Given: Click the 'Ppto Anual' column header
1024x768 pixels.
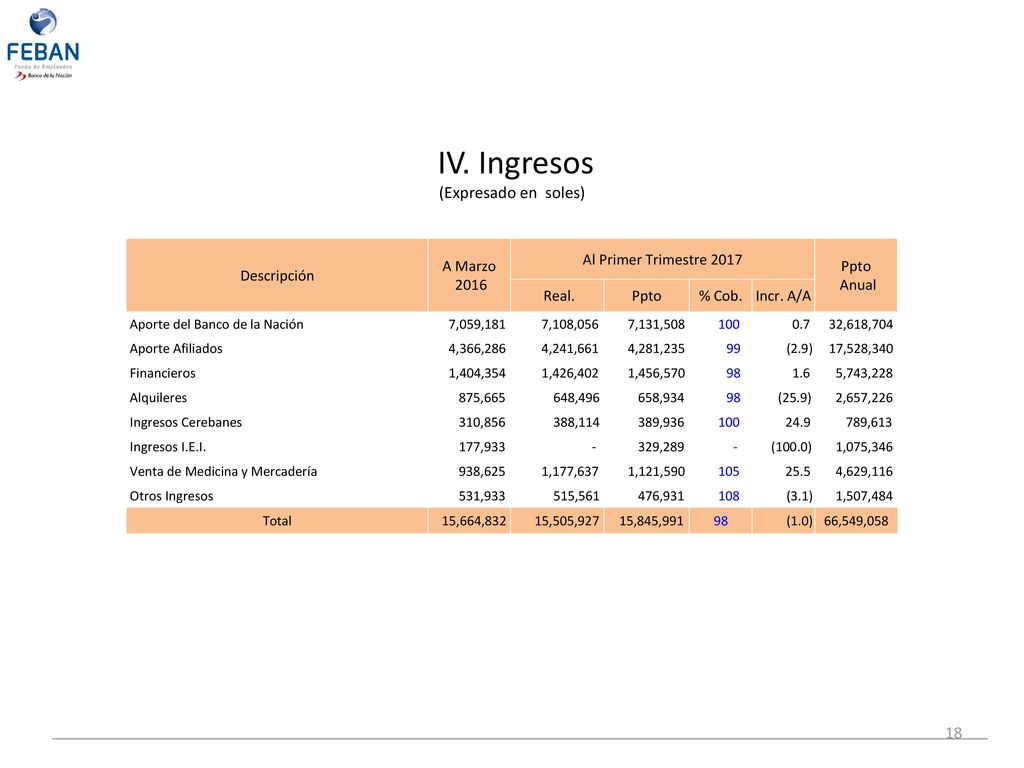Looking at the screenshot, I should (856, 276).
